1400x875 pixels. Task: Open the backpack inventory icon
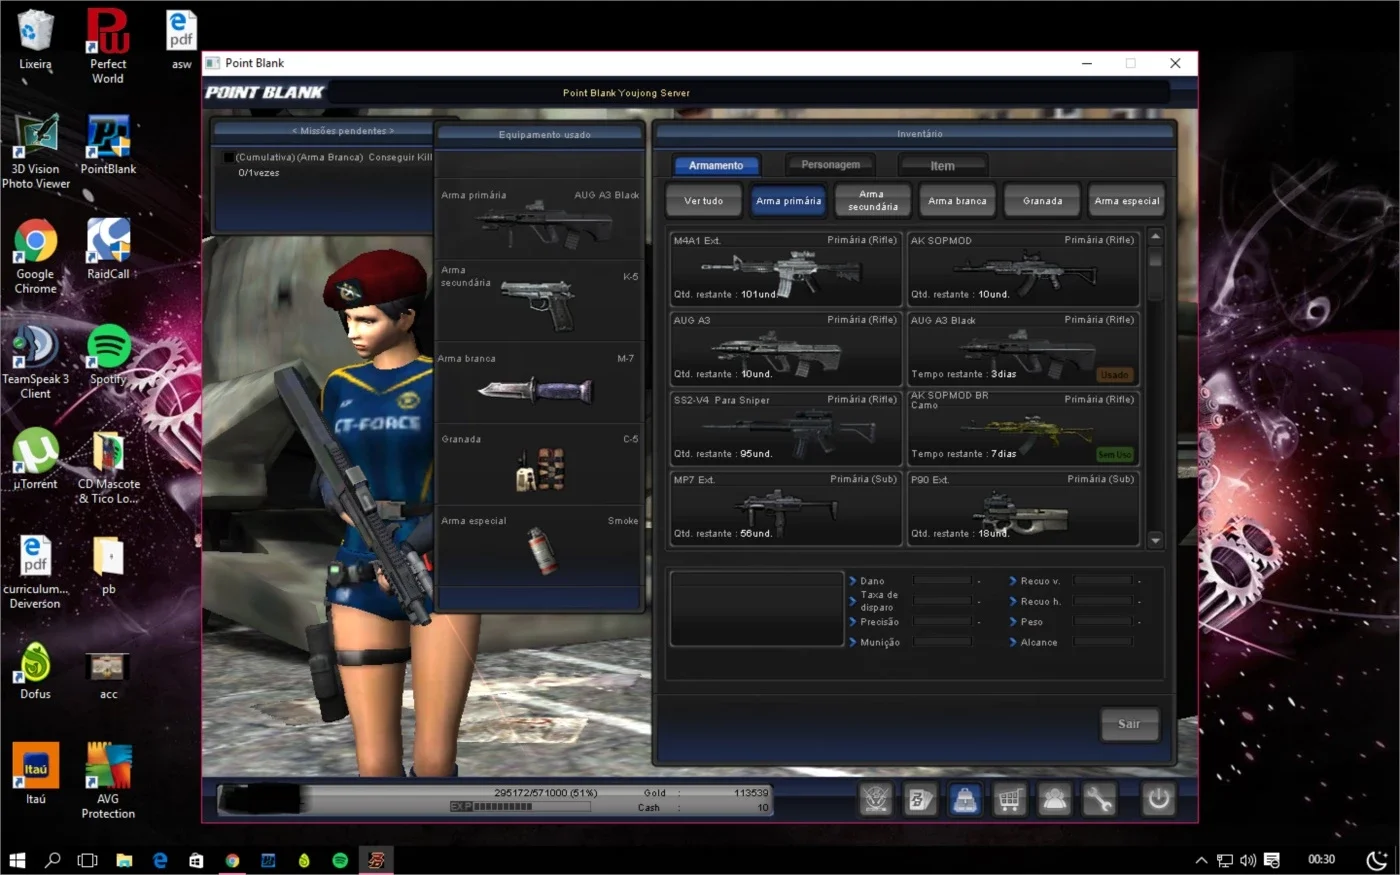click(x=964, y=799)
